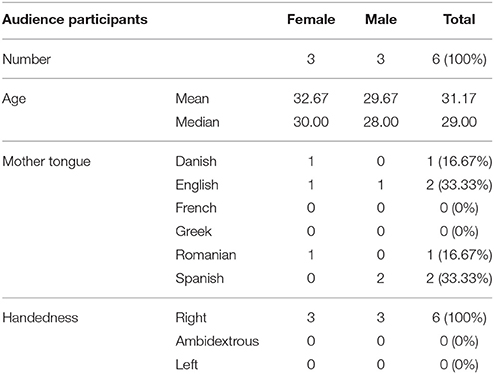Select the French language label
The height and width of the screenshot is (374, 494).
tap(196, 208)
